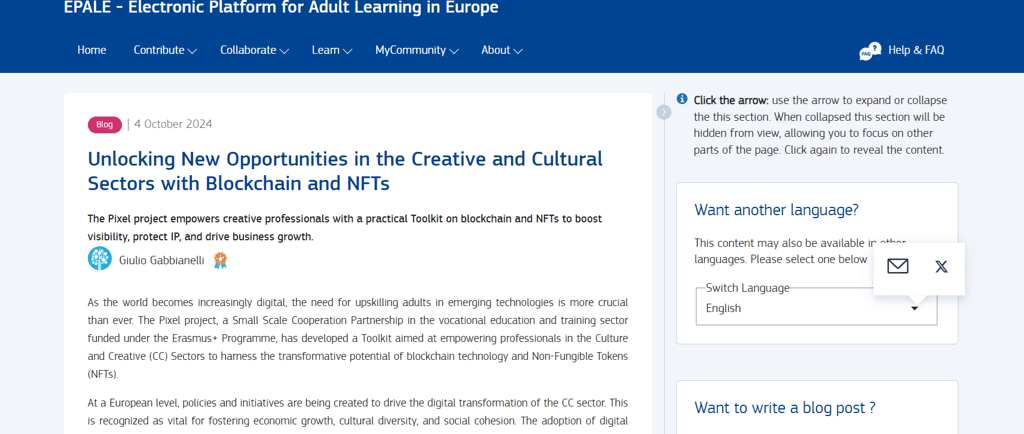This screenshot has width=1024, height=434.
Task: Open the article title about Blockchain and NFTs
Action: (x=345, y=171)
